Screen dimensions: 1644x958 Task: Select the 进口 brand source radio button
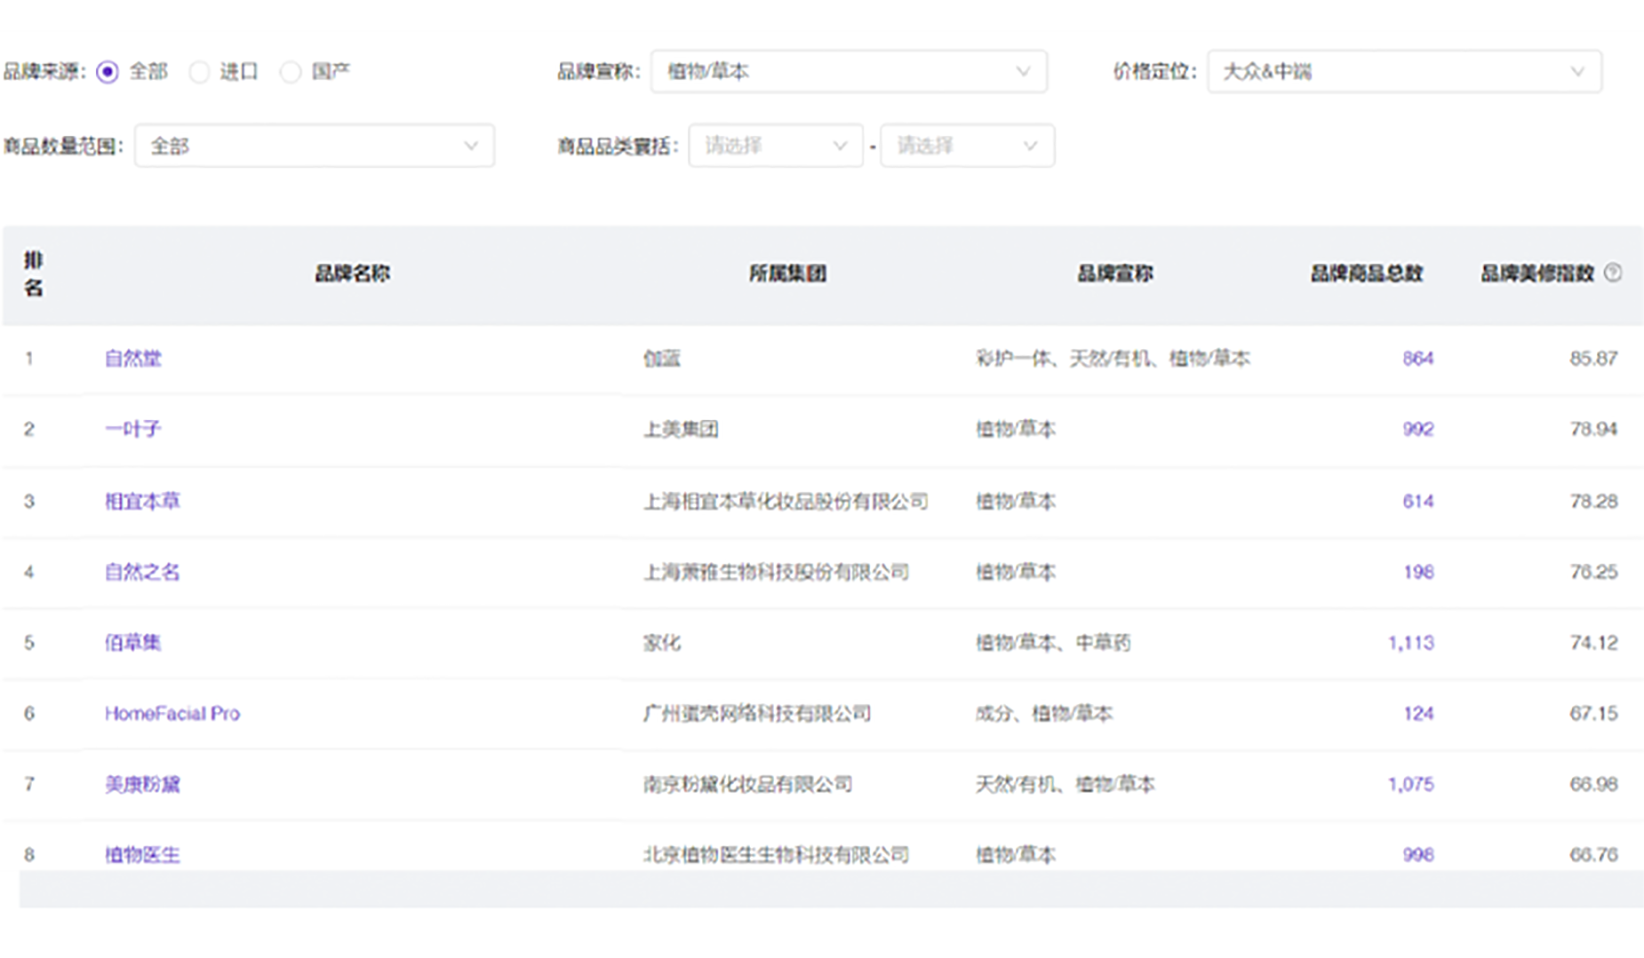[x=200, y=72]
